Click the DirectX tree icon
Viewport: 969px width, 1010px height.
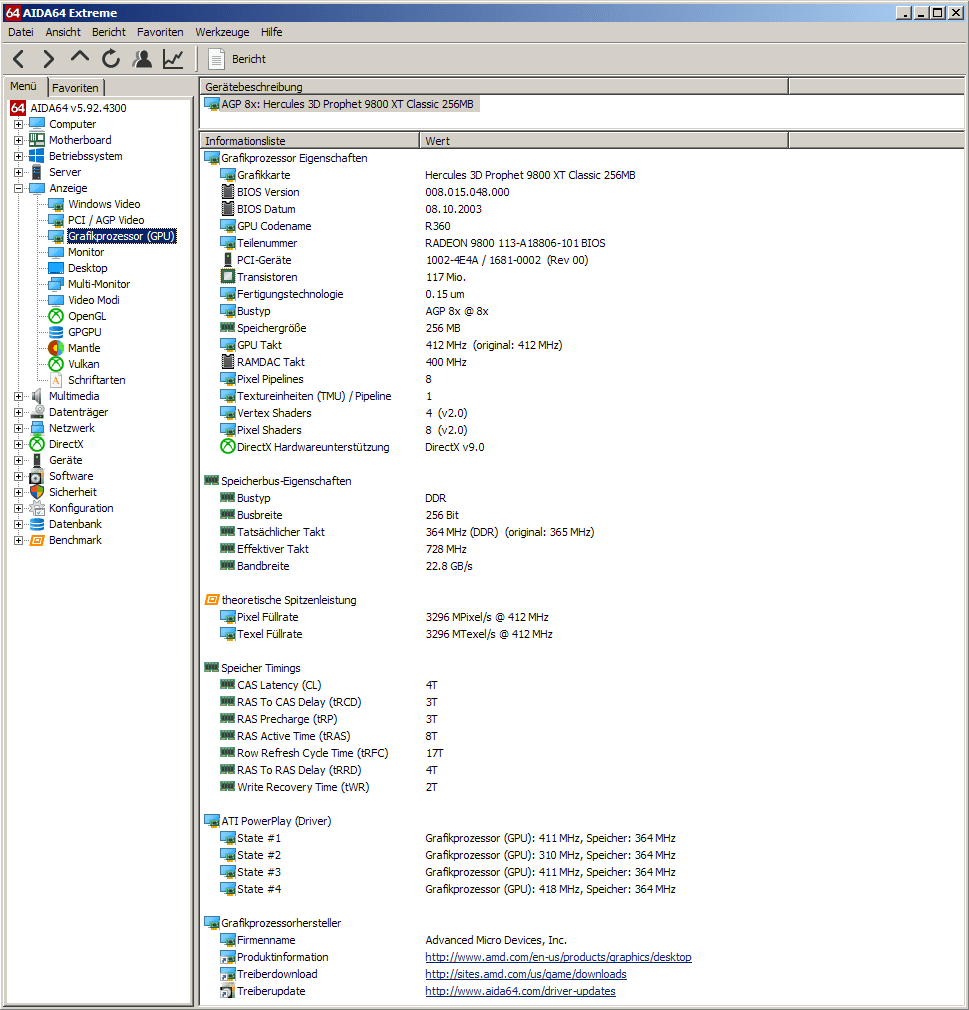coord(37,444)
